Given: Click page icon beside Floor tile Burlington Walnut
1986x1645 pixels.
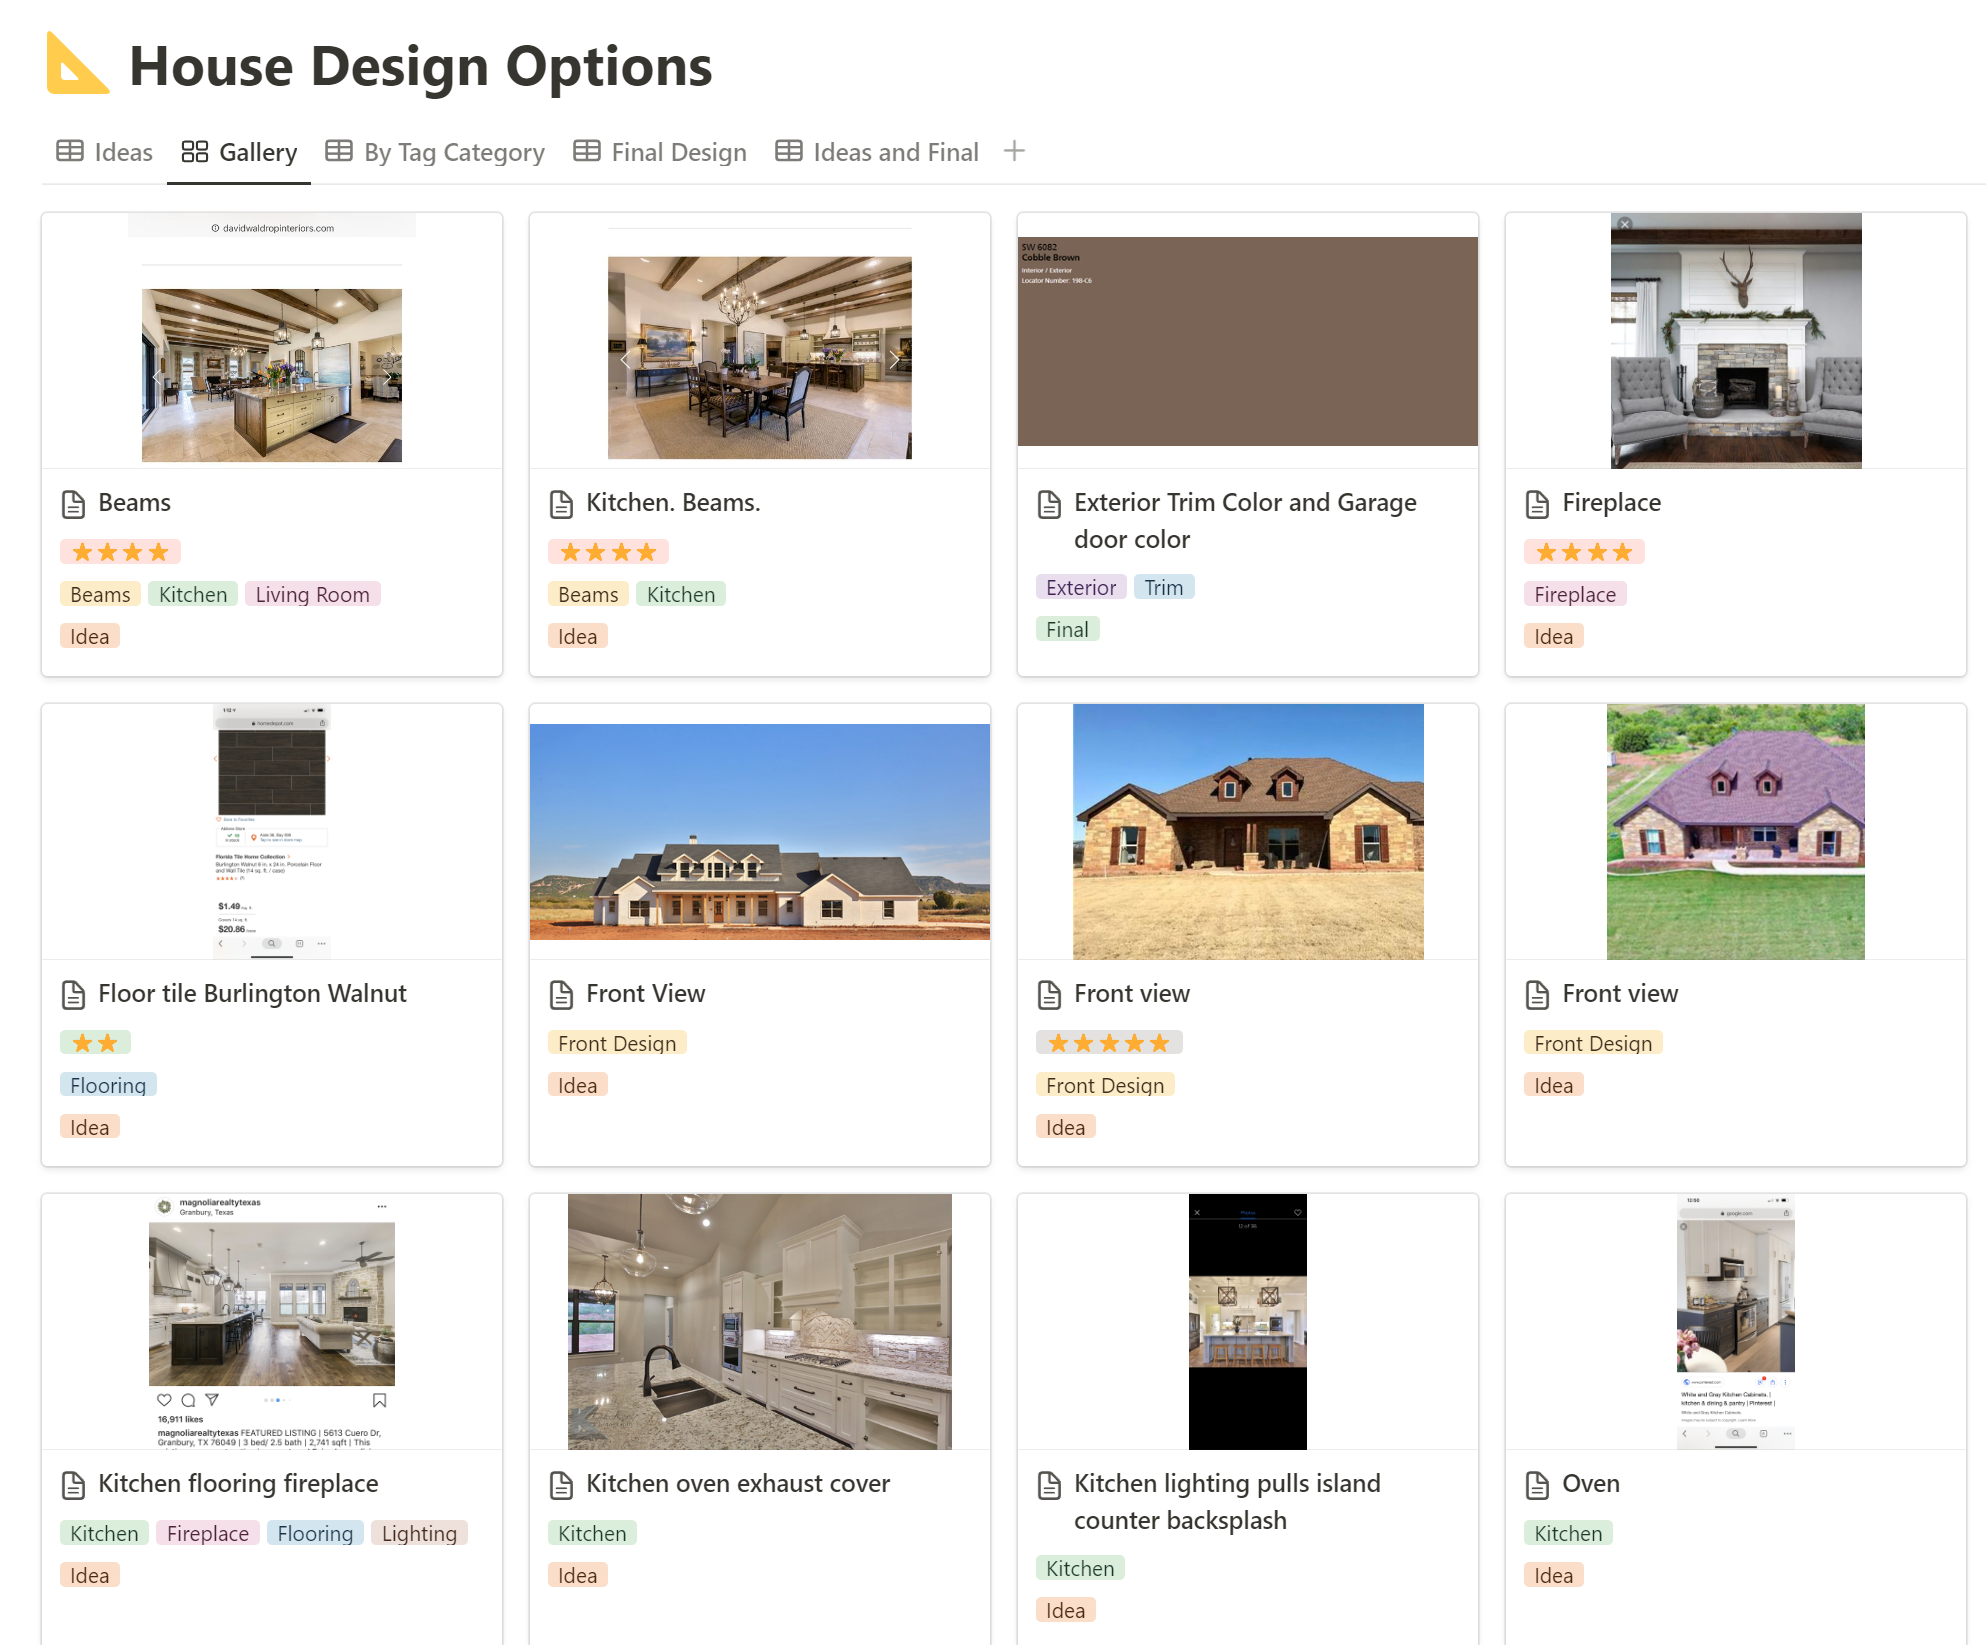Looking at the screenshot, I should click(x=74, y=995).
